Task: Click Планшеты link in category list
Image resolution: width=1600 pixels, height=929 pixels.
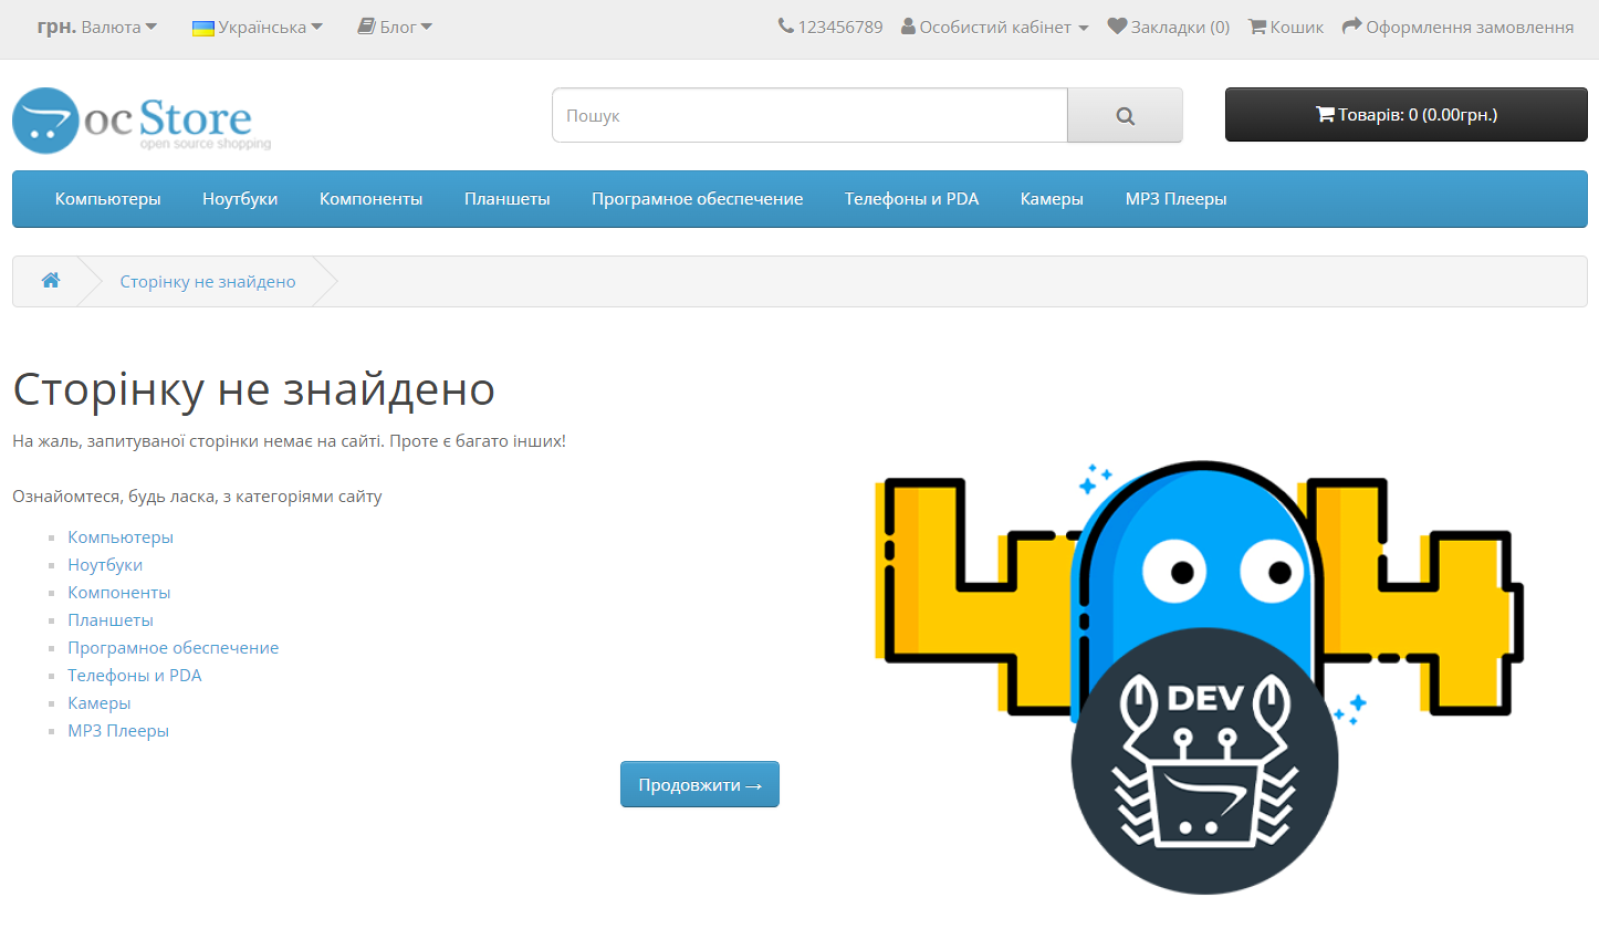Action: 110,620
